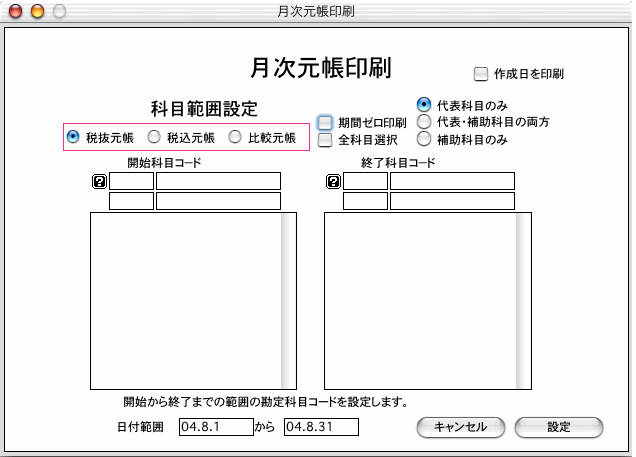Select 補助科目のみ radio option
Viewport: 636px width, 457px height.
(x=424, y=140)
